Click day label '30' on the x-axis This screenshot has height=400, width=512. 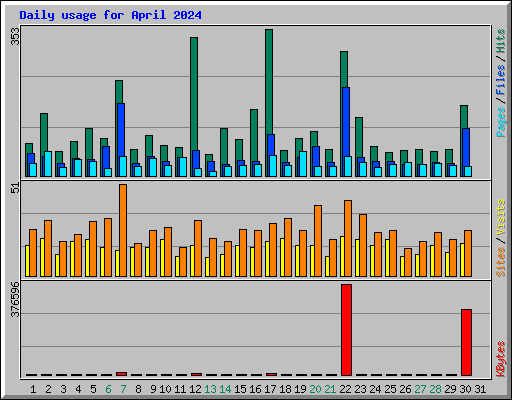465,389
